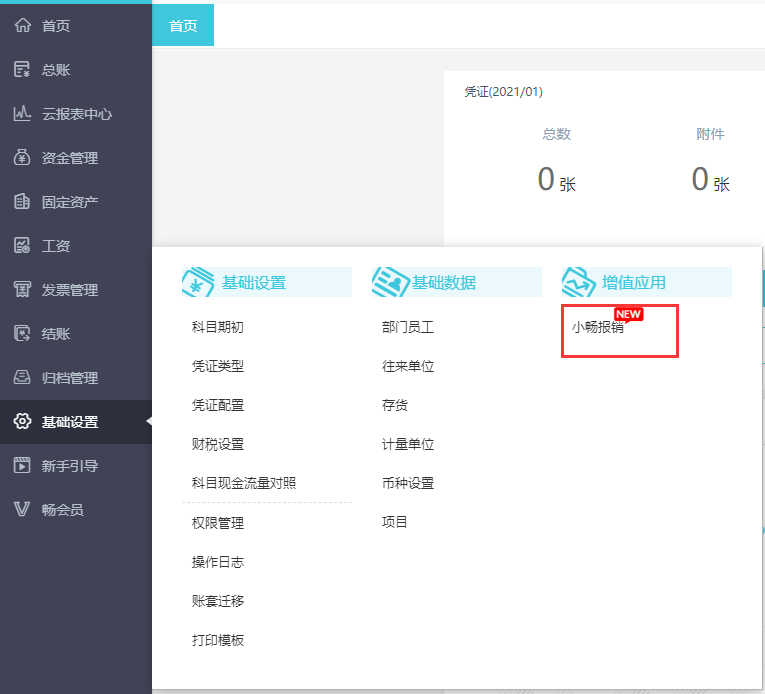The height and width of the screenshot is (694, 765).
Task: Go to 打印模板 settings
Action: [217, 640]
